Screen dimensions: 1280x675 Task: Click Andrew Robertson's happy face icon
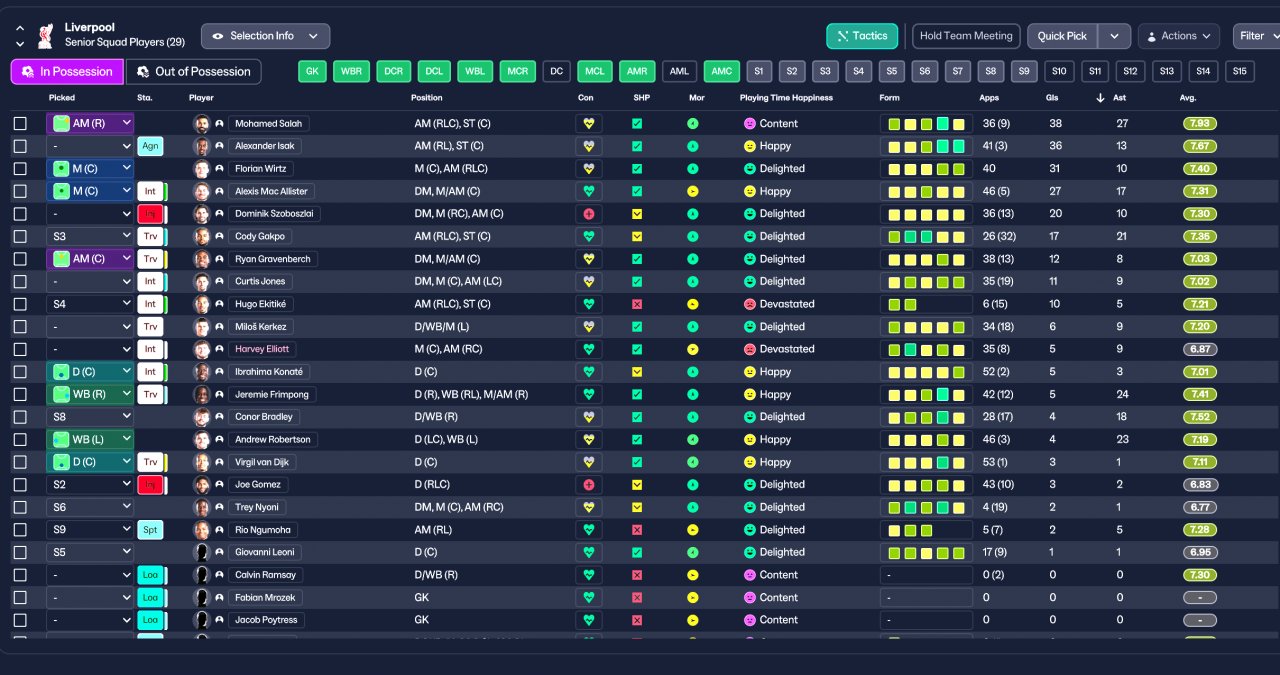tap(749, 440)
